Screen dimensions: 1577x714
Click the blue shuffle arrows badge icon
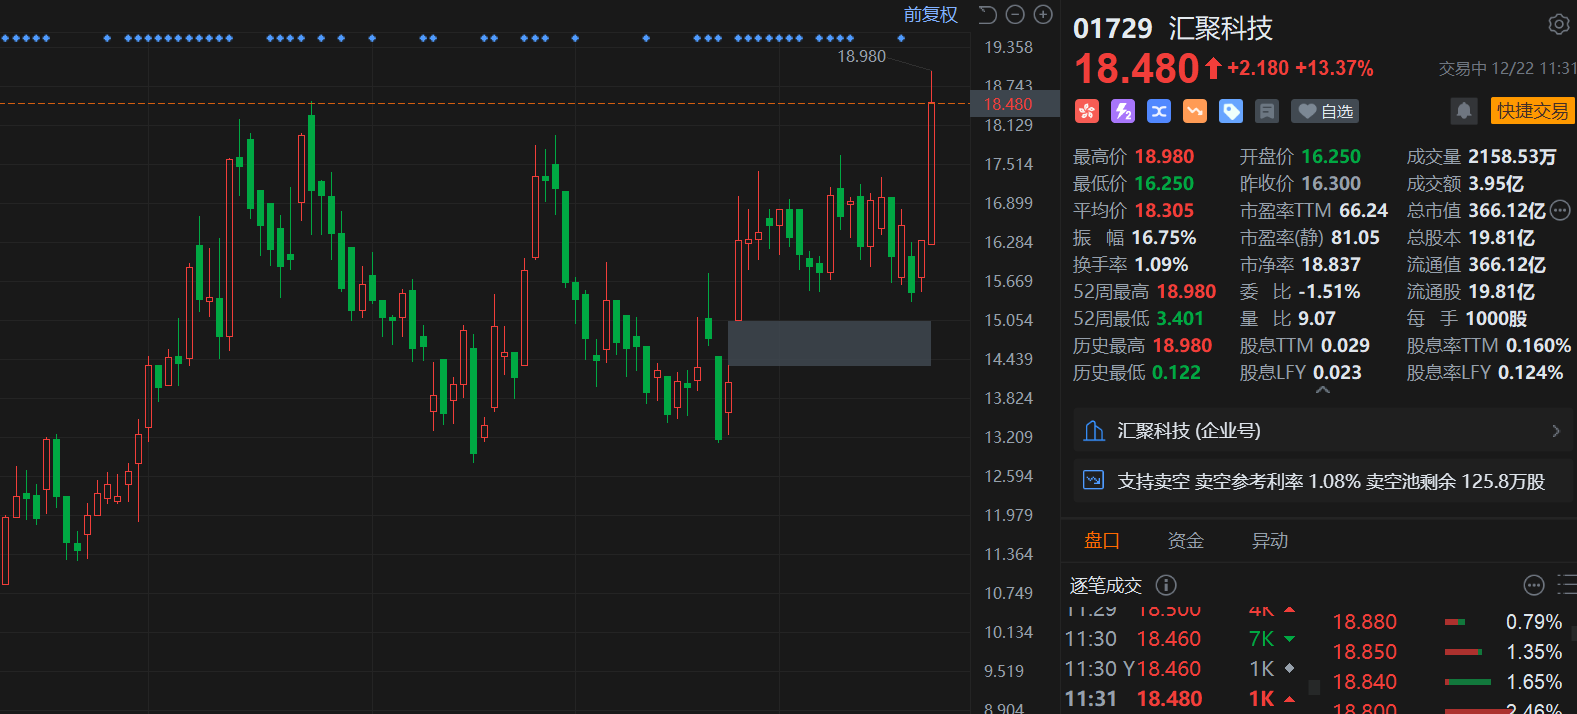(x=1159, y=111)
